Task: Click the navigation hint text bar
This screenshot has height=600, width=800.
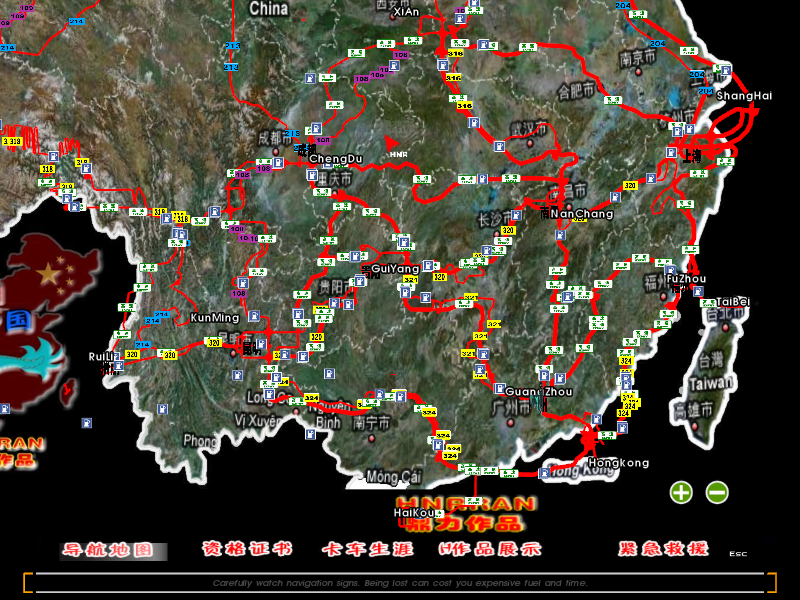Action: point(400,583)
